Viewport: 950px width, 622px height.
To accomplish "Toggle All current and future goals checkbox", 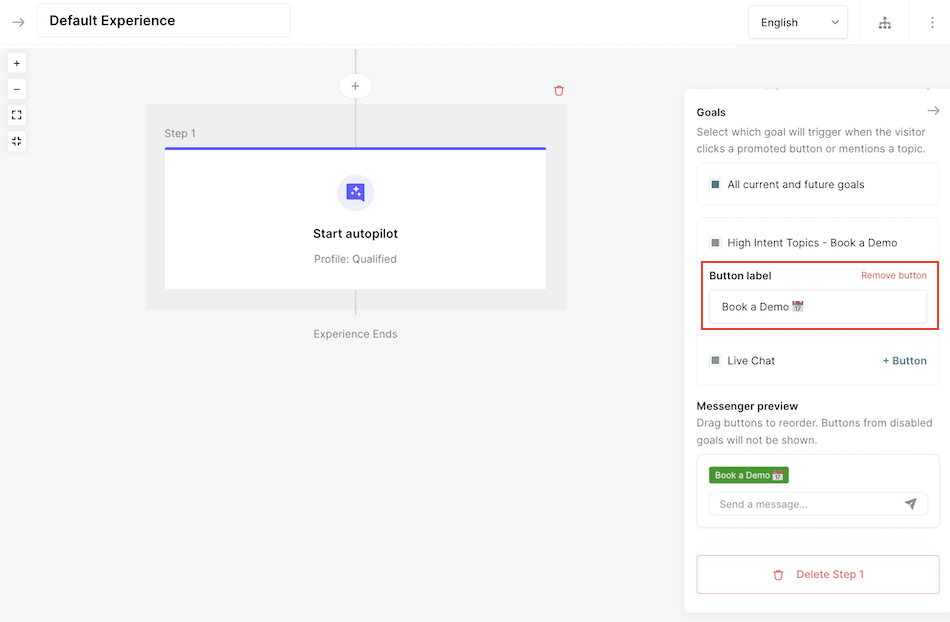I will (x=716, y=184).
